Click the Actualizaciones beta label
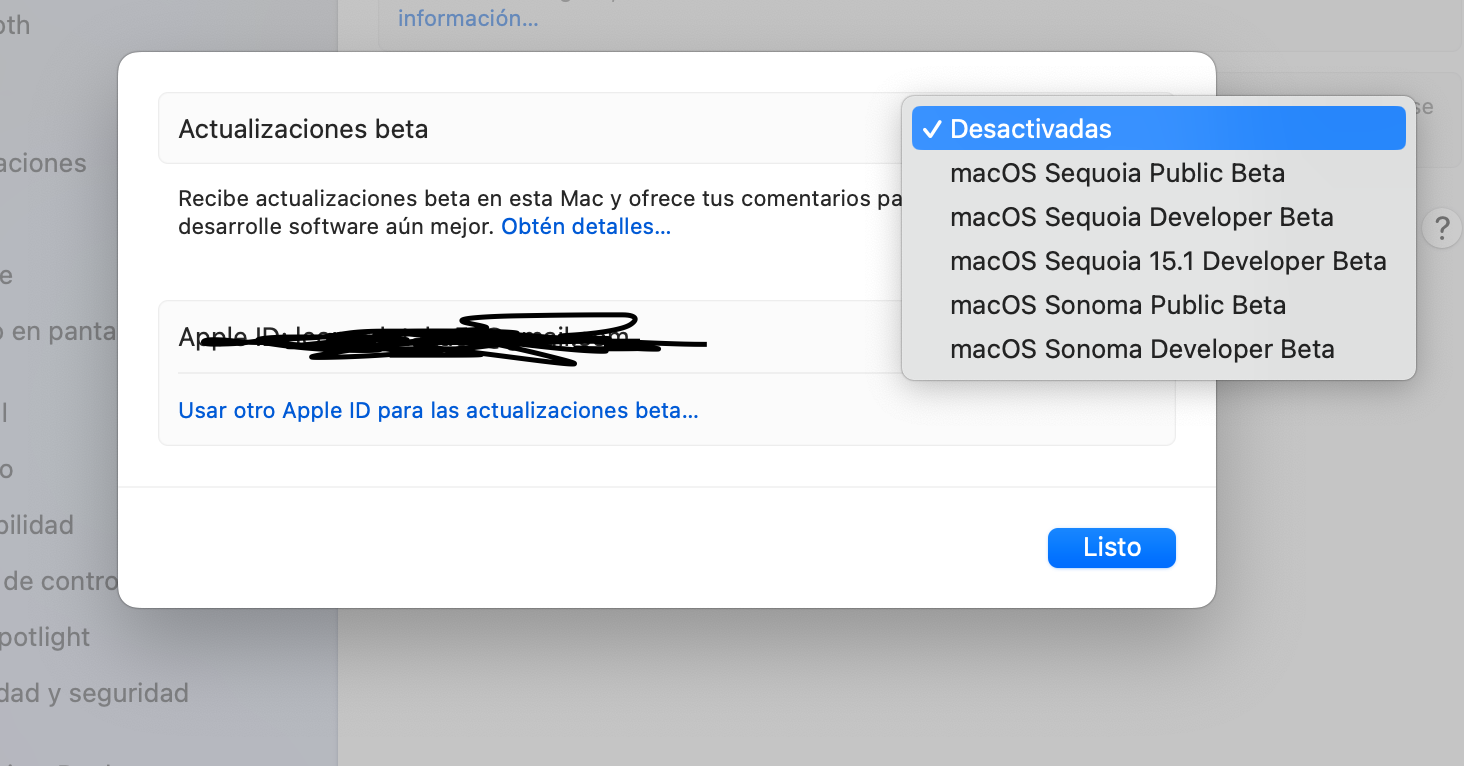This screenshot has width=1464, height=766. pyautogui.click(x=303, y=129)
